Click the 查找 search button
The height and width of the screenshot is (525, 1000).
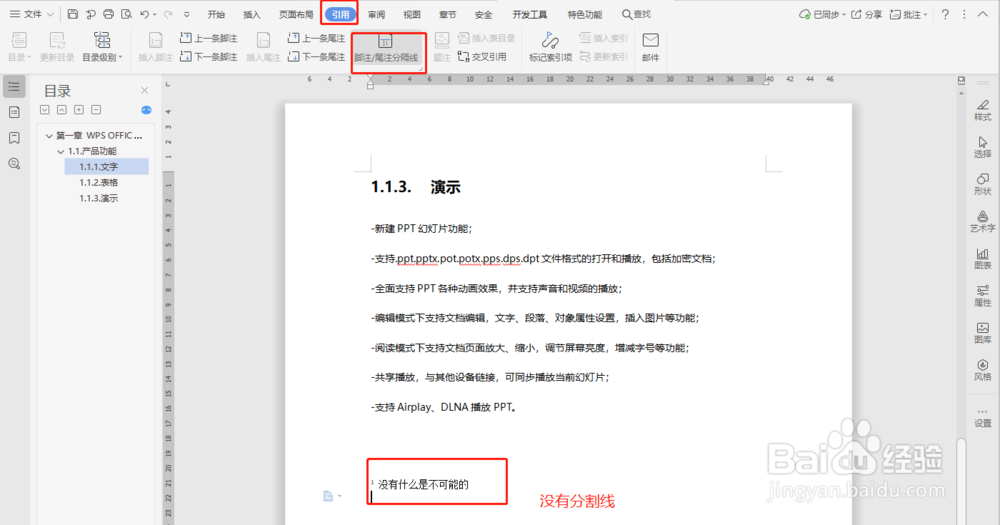pos(636,14)
